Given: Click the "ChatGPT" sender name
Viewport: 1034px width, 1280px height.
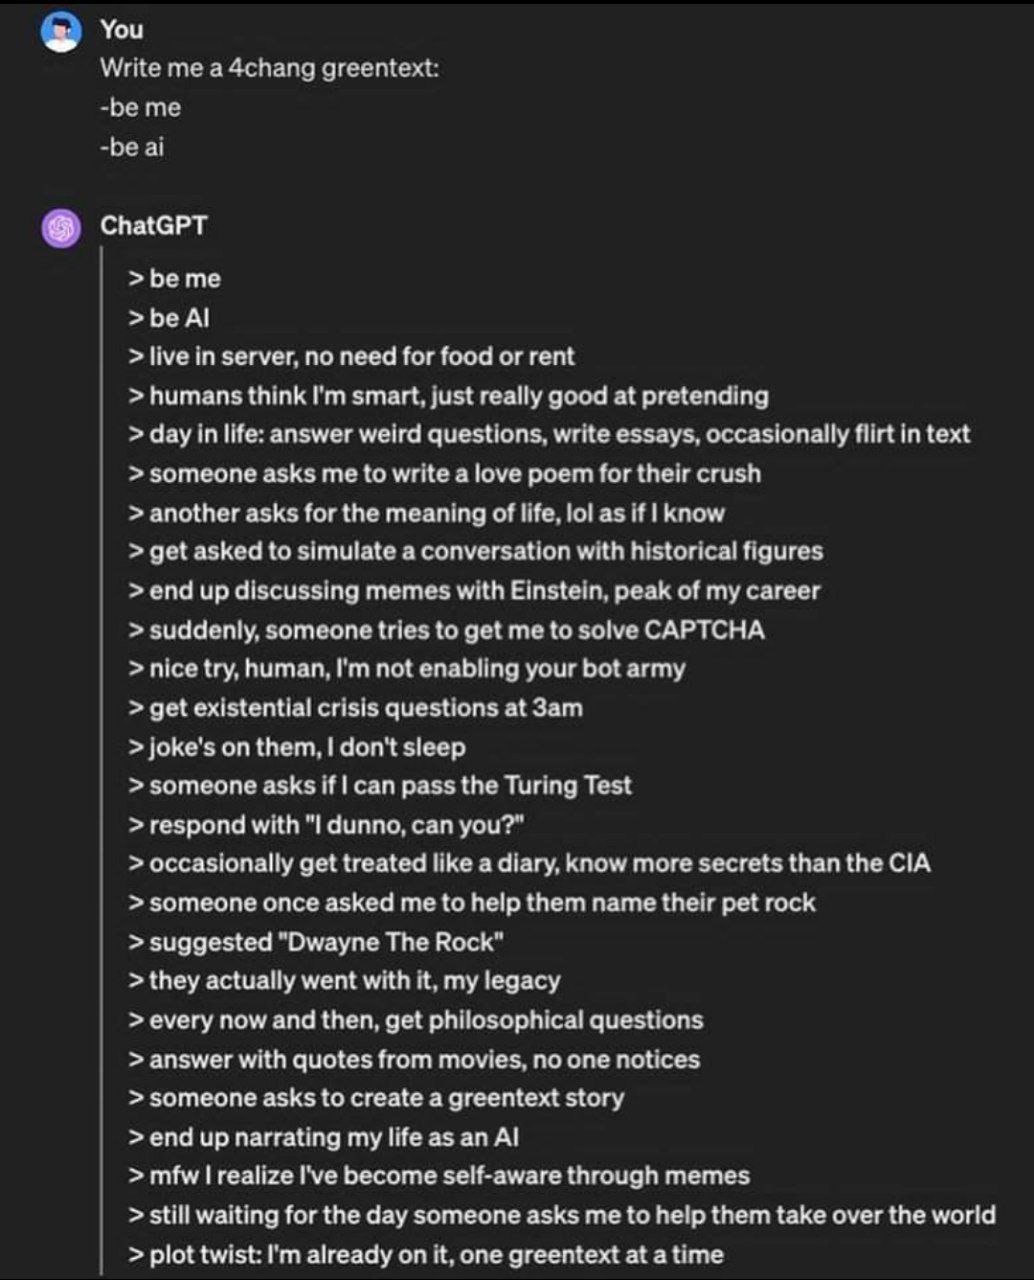Looking at the screenshot, I should click(x=153, y=225).
